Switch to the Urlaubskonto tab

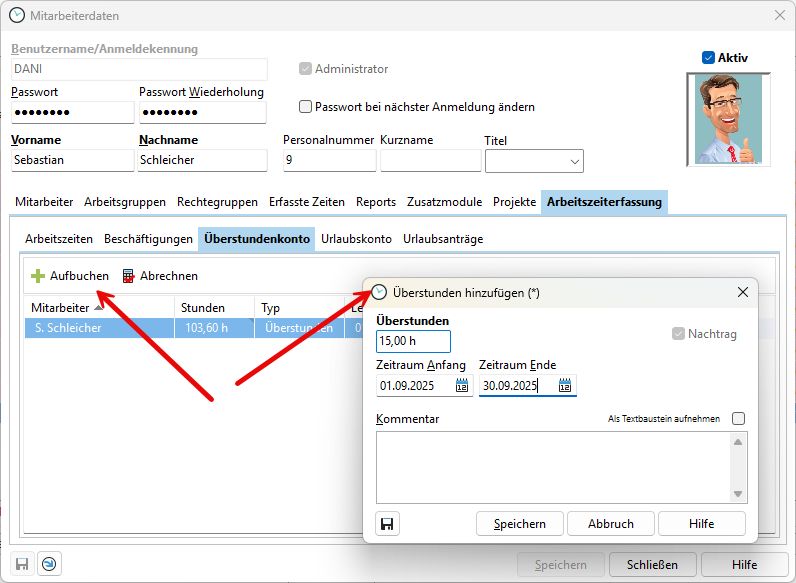click(356, 239)
